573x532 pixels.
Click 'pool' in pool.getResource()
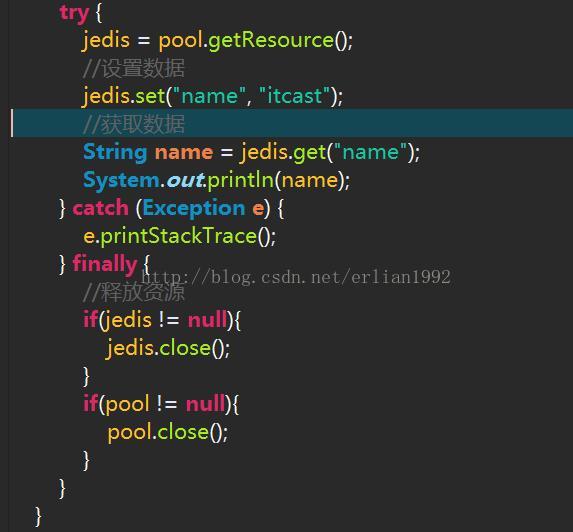tap(181, 41)
